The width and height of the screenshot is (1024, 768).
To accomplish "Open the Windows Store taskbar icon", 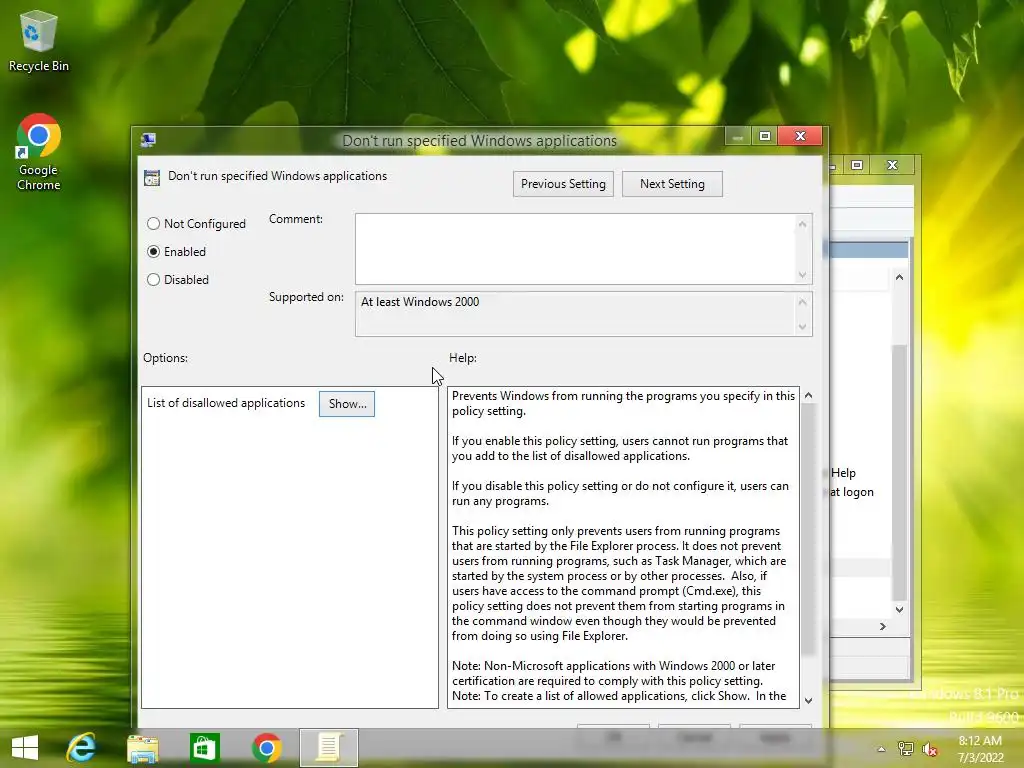I will 204,748.
